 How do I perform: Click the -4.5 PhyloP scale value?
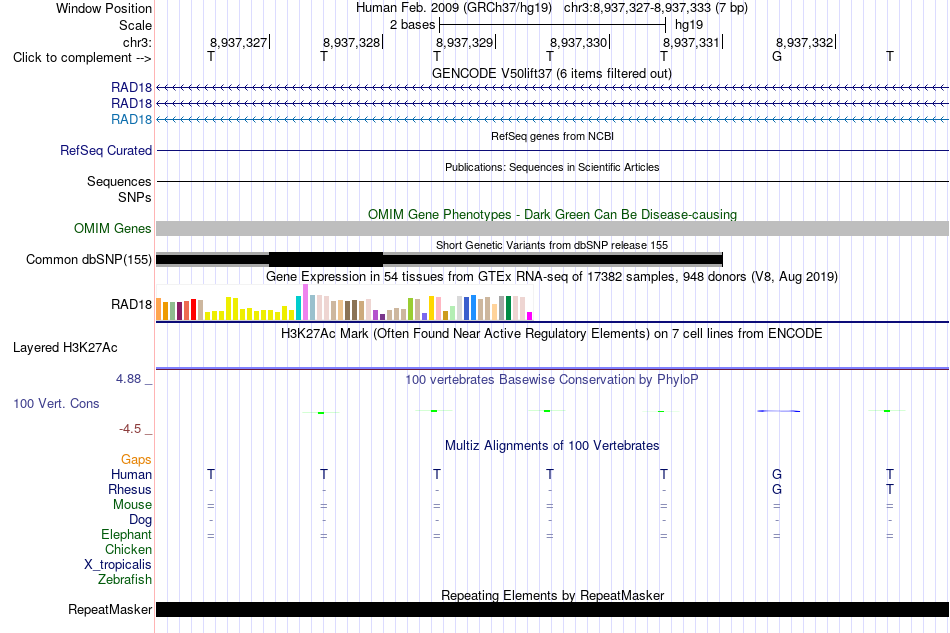130,429
